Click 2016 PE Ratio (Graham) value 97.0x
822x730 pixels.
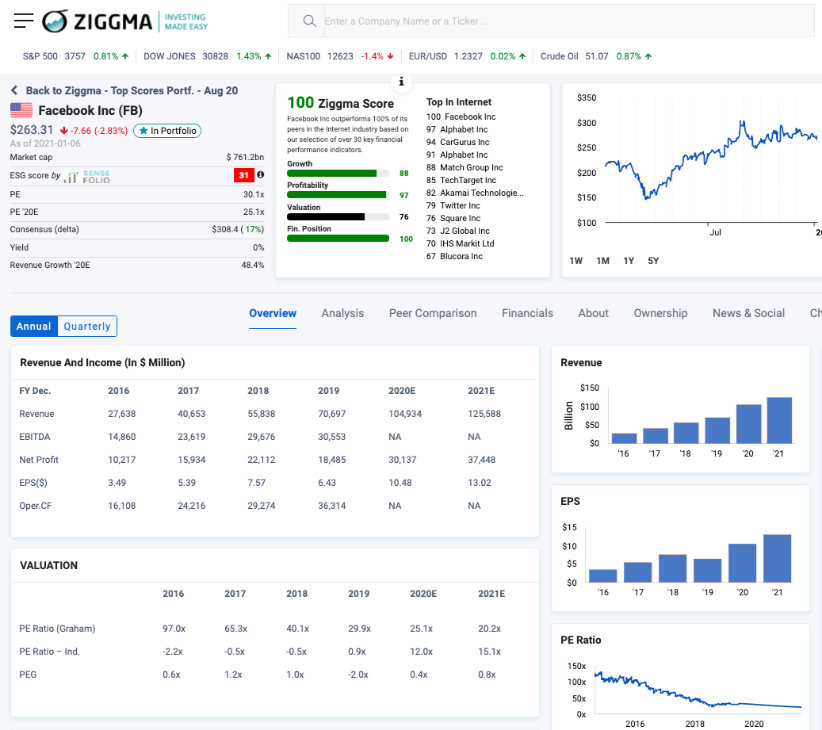tap(174, 628)
